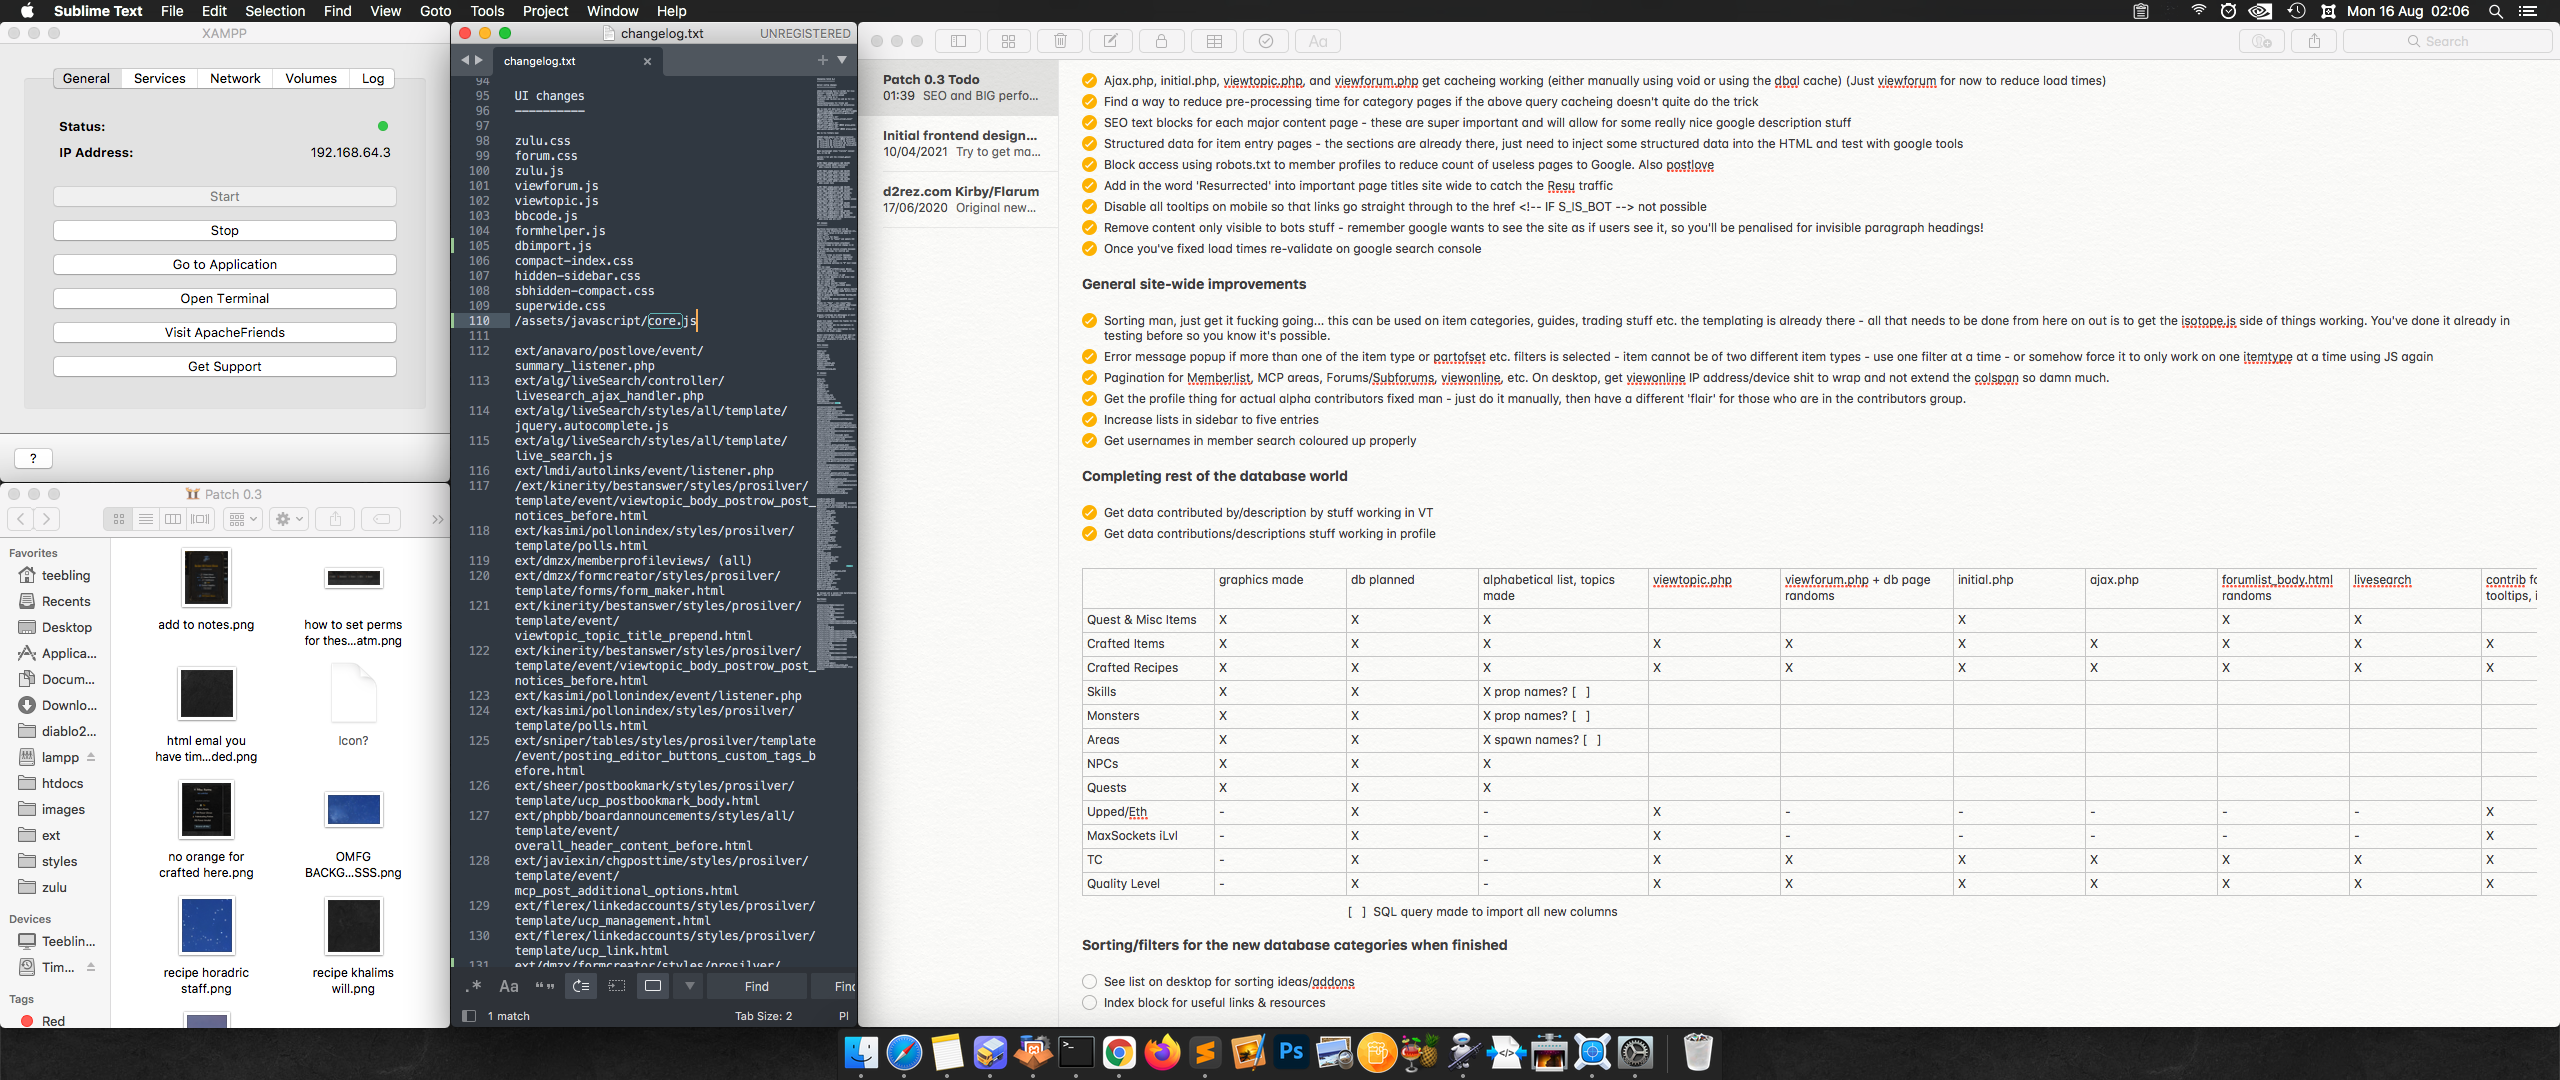Switch to the Services tab in XAMPP
This screenshot has height=1080, width=2560.
pyautogui.click(x=159, y=78)
